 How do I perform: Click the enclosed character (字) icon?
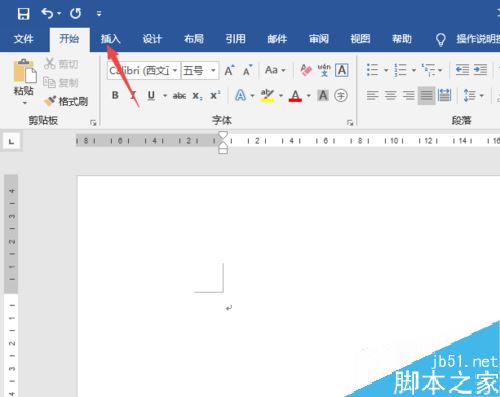coord(341,96)
